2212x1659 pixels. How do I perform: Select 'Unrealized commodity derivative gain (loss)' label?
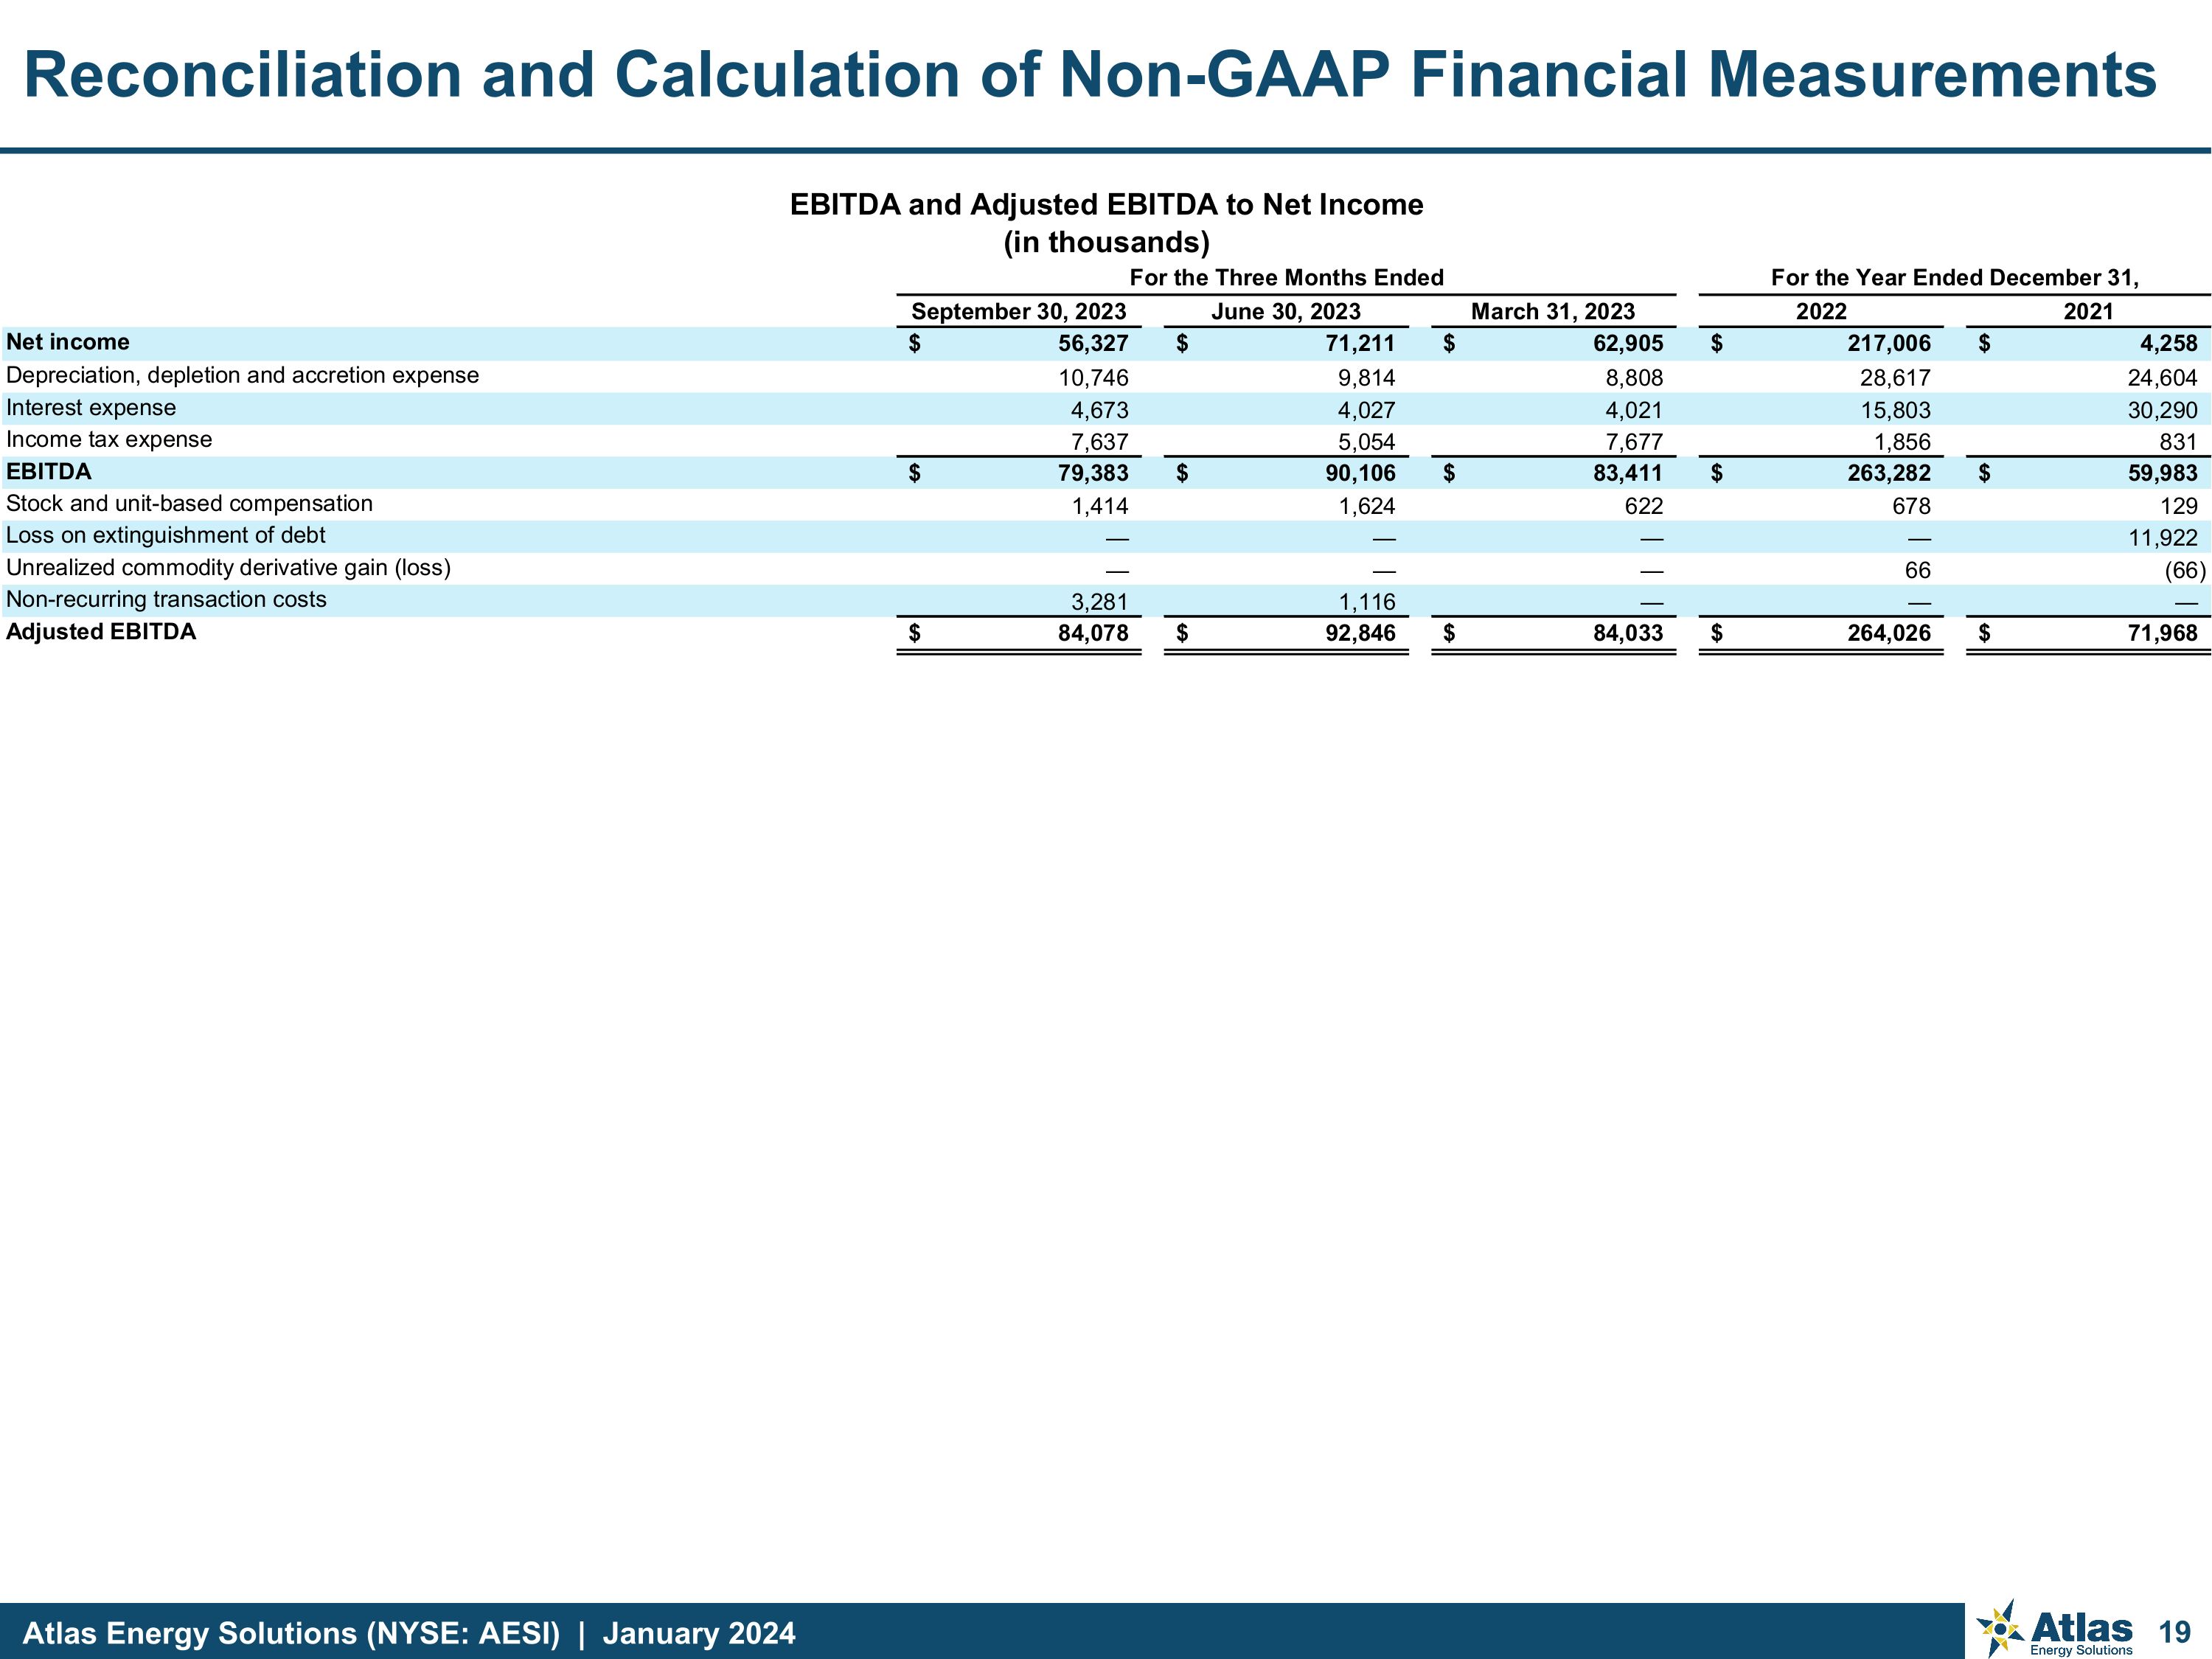coord(228,568)
